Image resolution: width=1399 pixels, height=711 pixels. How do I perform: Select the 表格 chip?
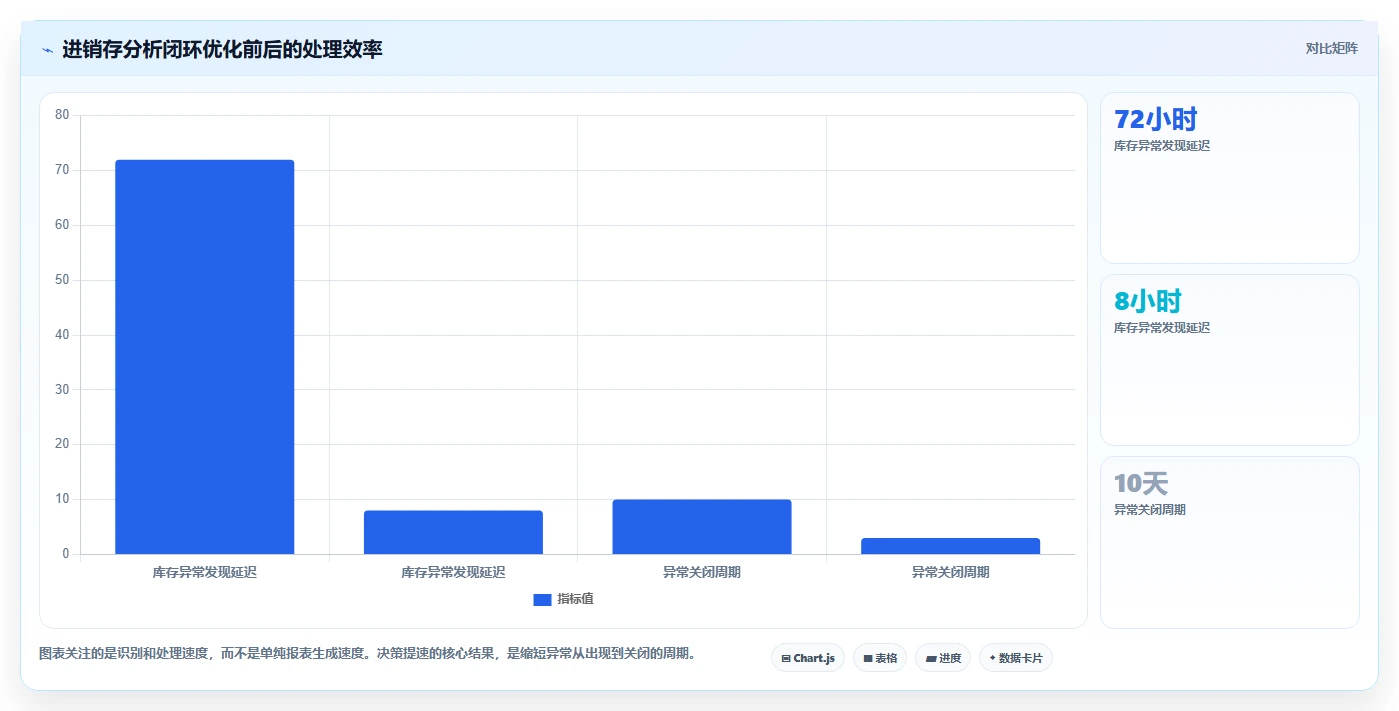click(x=880, y=658)
